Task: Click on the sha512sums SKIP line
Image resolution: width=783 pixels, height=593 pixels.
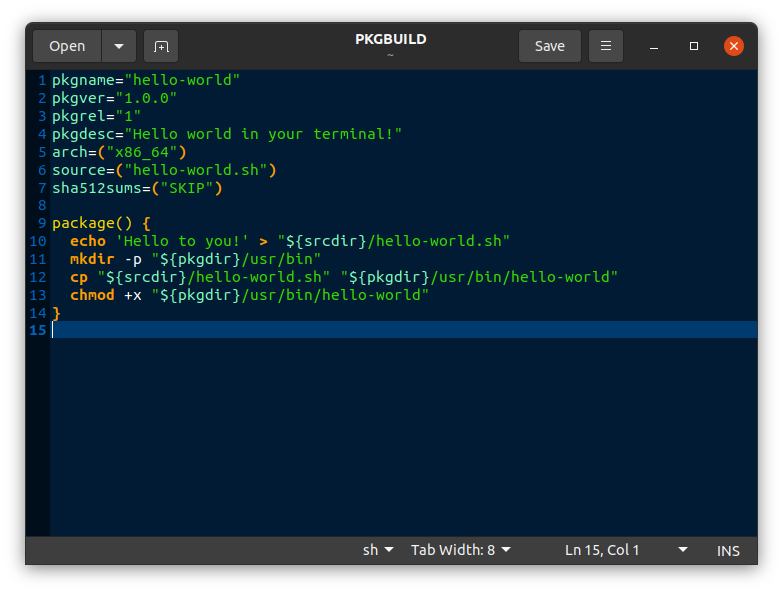Action: pos(137,188)
